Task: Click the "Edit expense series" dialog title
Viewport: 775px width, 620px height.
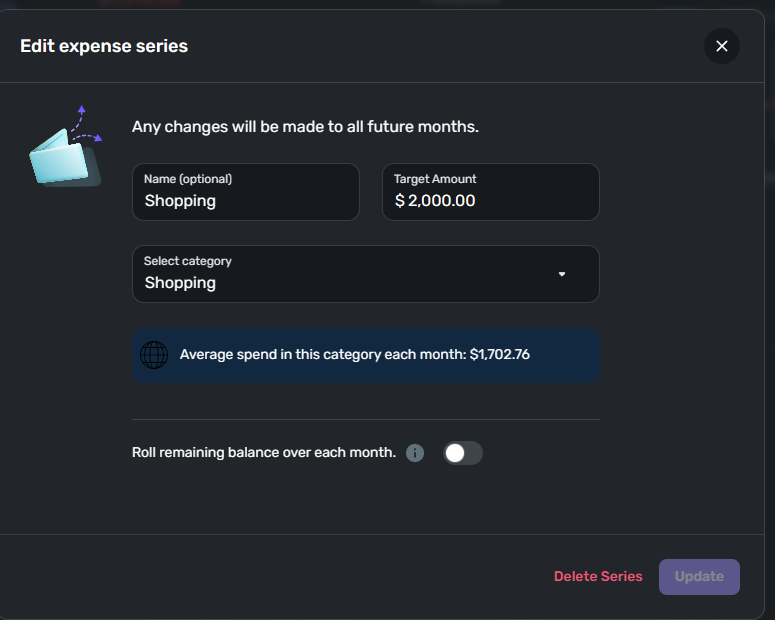Action: click(x=104, y=46)
